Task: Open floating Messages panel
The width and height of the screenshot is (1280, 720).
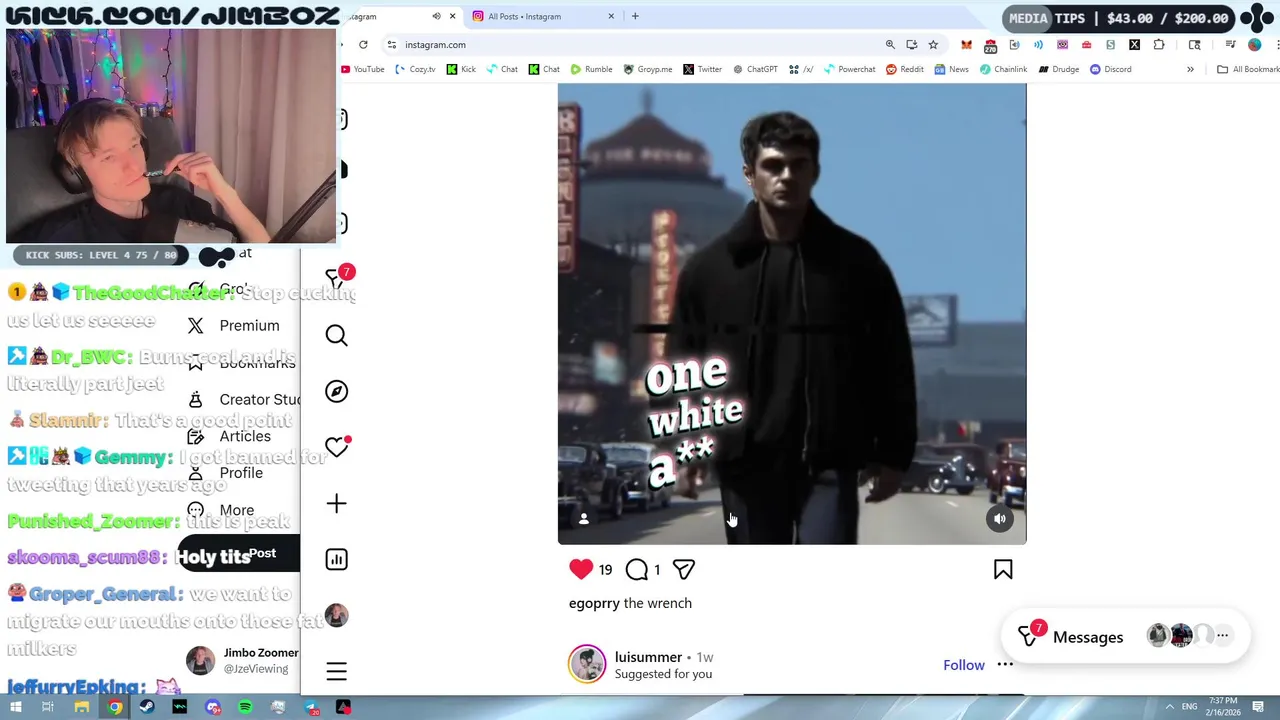Action: (1126, 636)
